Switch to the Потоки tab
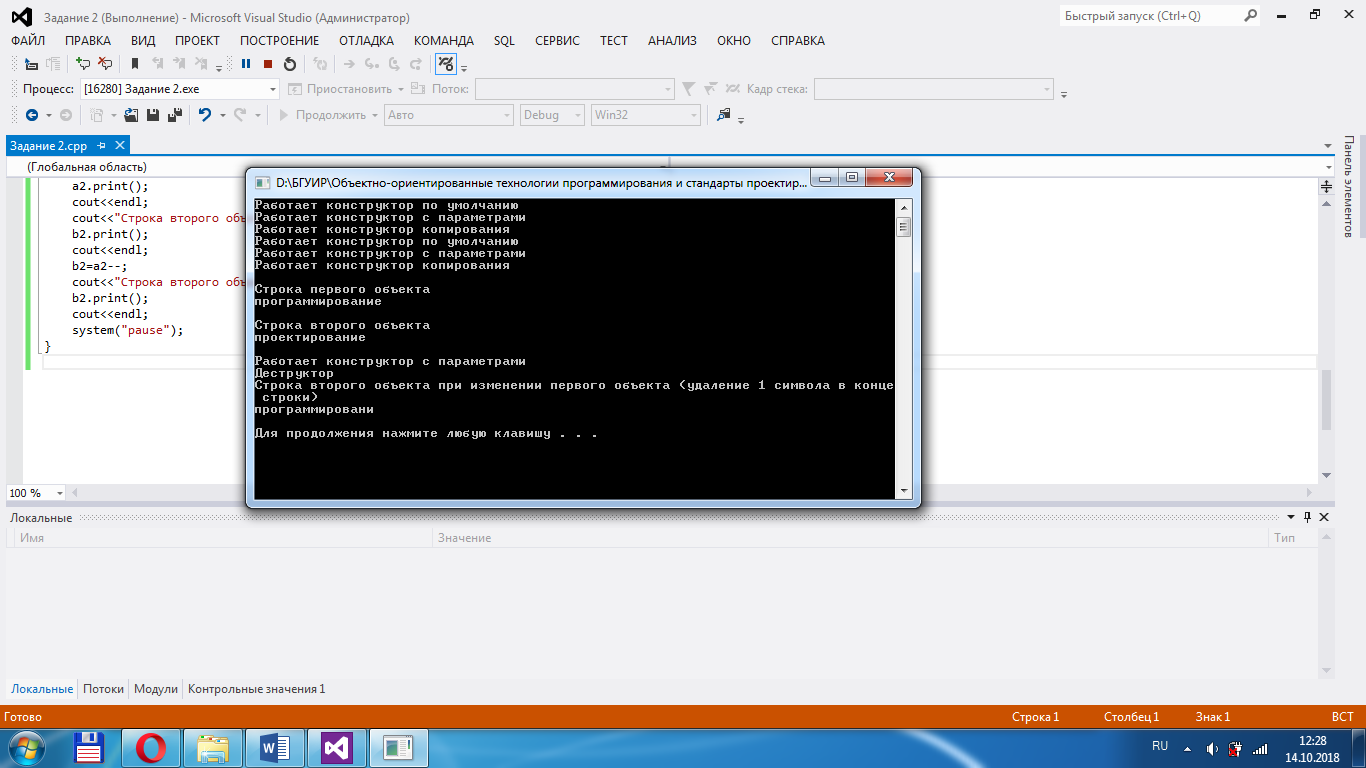Image resolution: width=1366 pixels, height=768 pixels. (103, 689)
